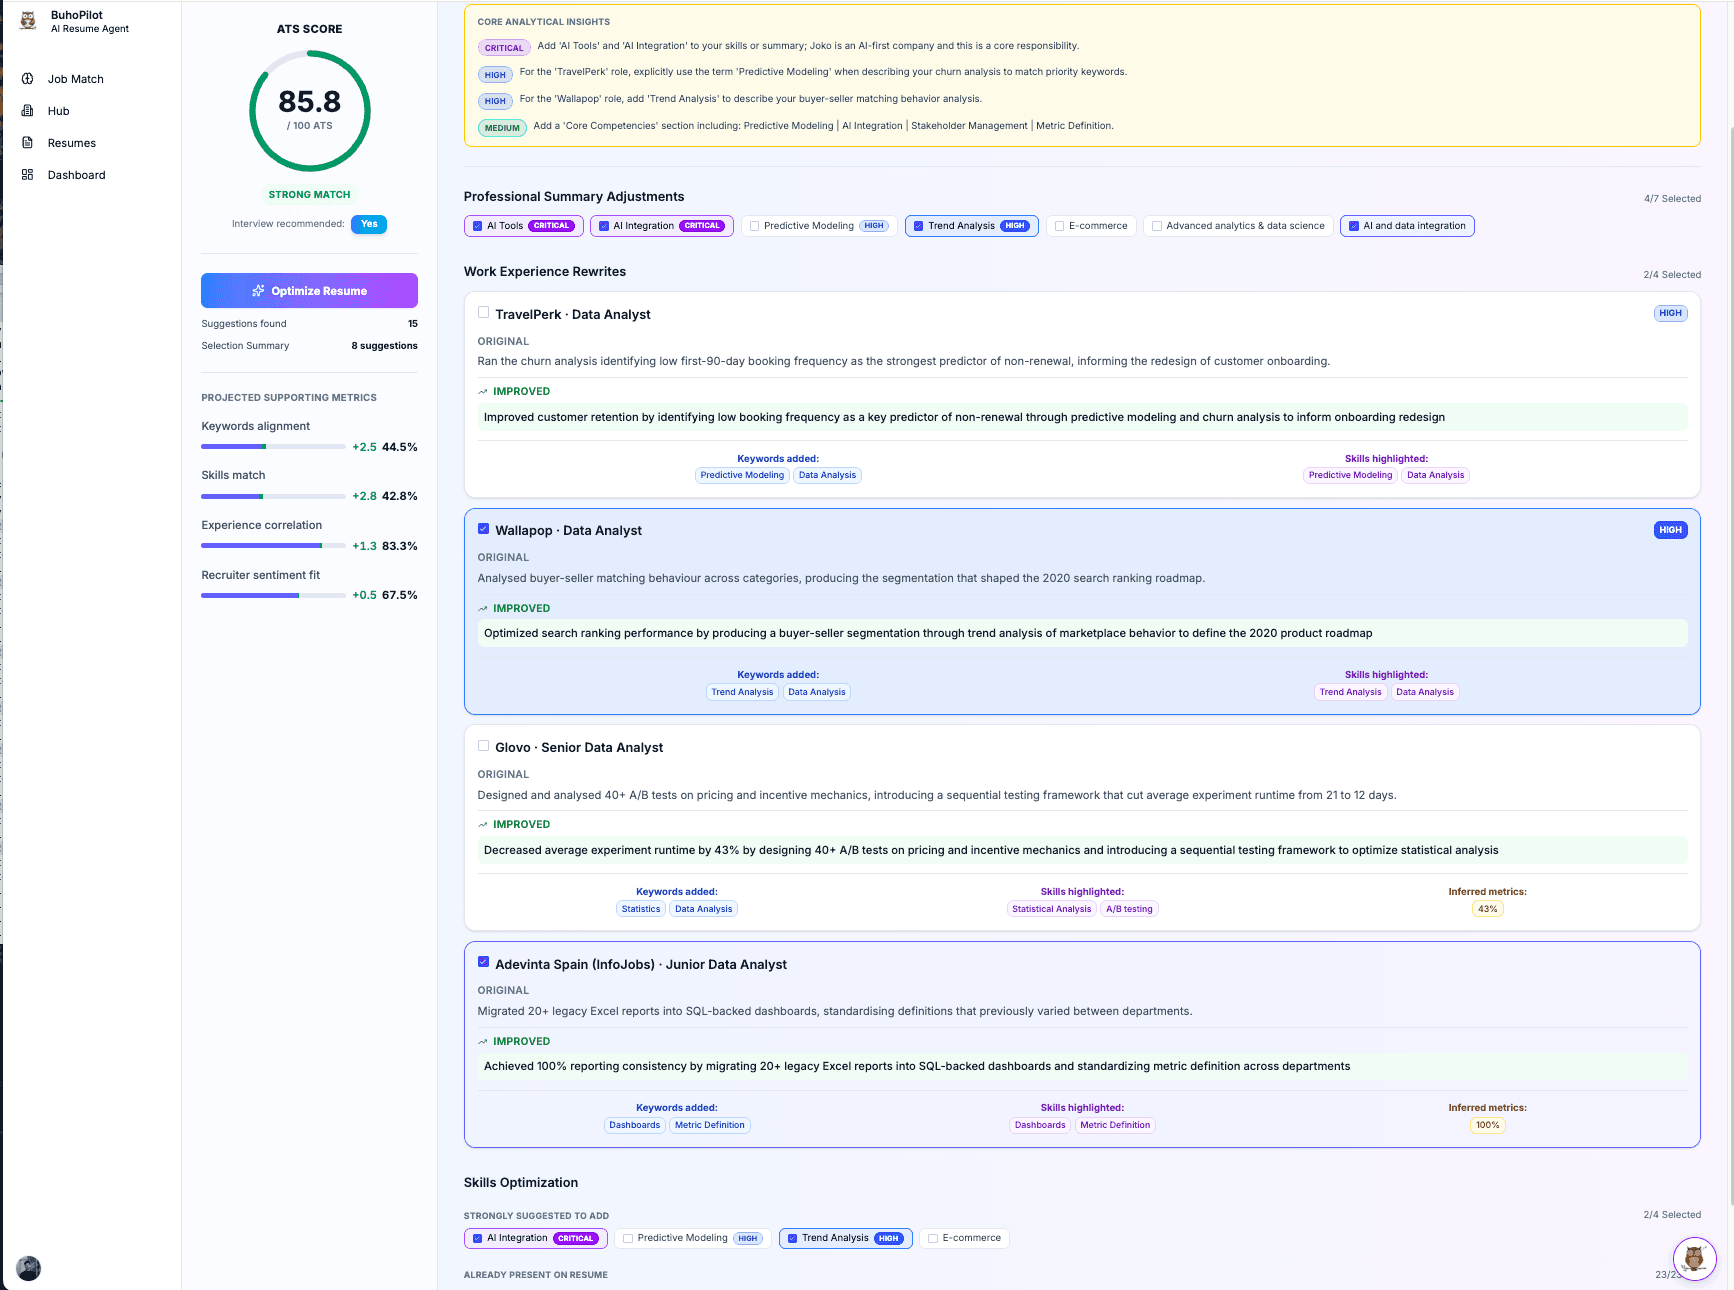
Task: Click the Glovo IMPROVED trend arrow icon
Action: tap(483, 825)
